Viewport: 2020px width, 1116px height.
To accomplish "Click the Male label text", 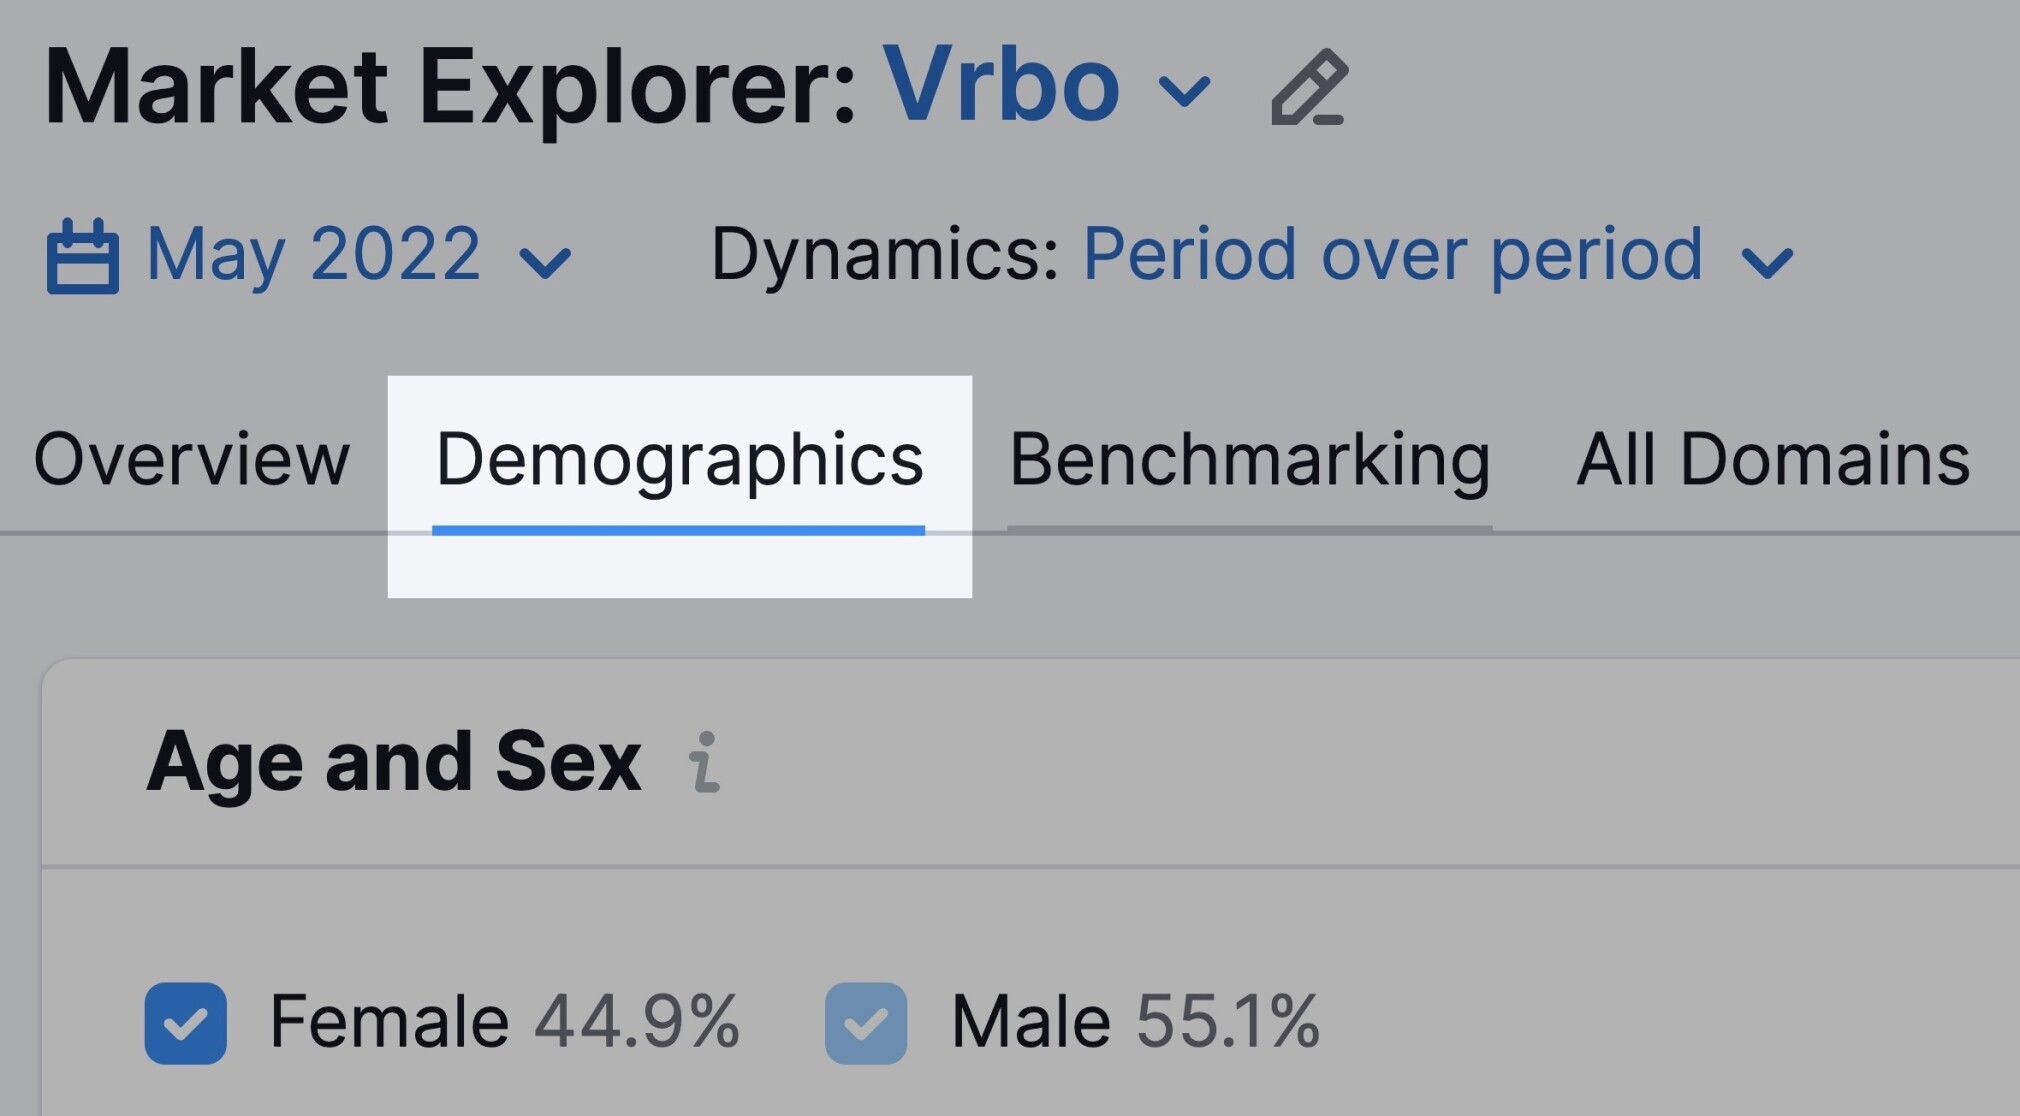I will 1031,1022.
